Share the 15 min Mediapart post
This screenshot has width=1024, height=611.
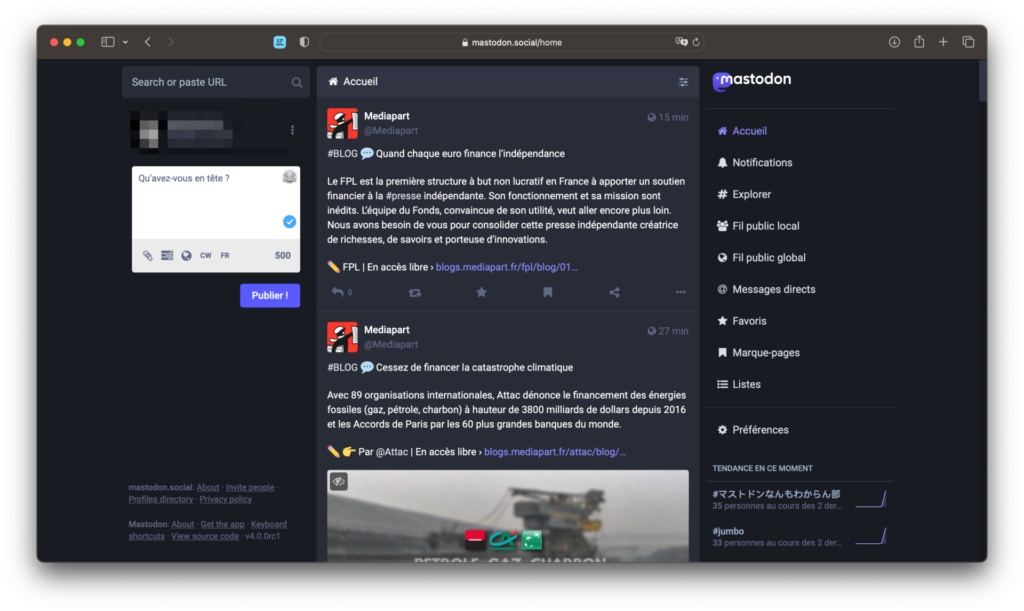click(x=614, y=292)
